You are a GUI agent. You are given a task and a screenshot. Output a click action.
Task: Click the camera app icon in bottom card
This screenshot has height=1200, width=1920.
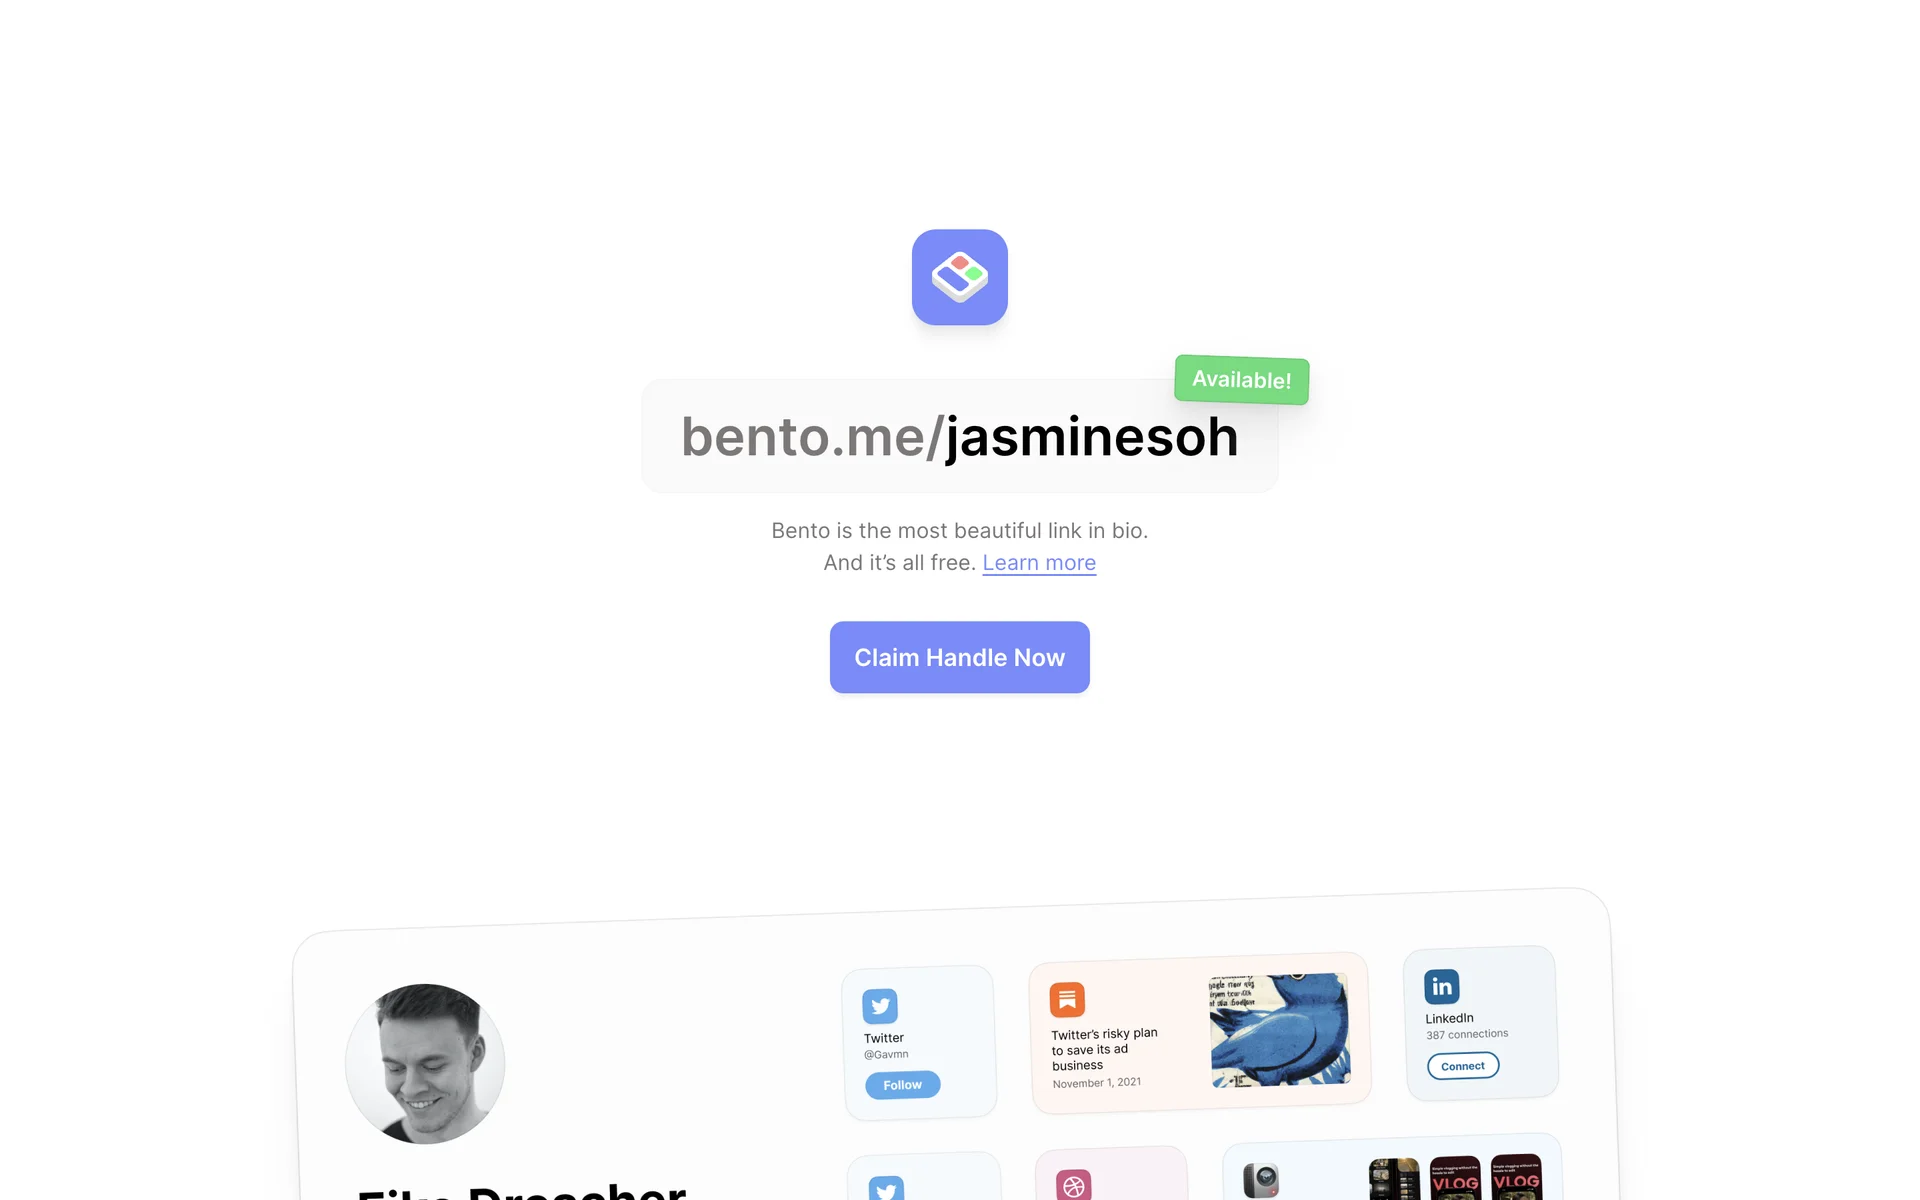[x=1260, y=1180]
